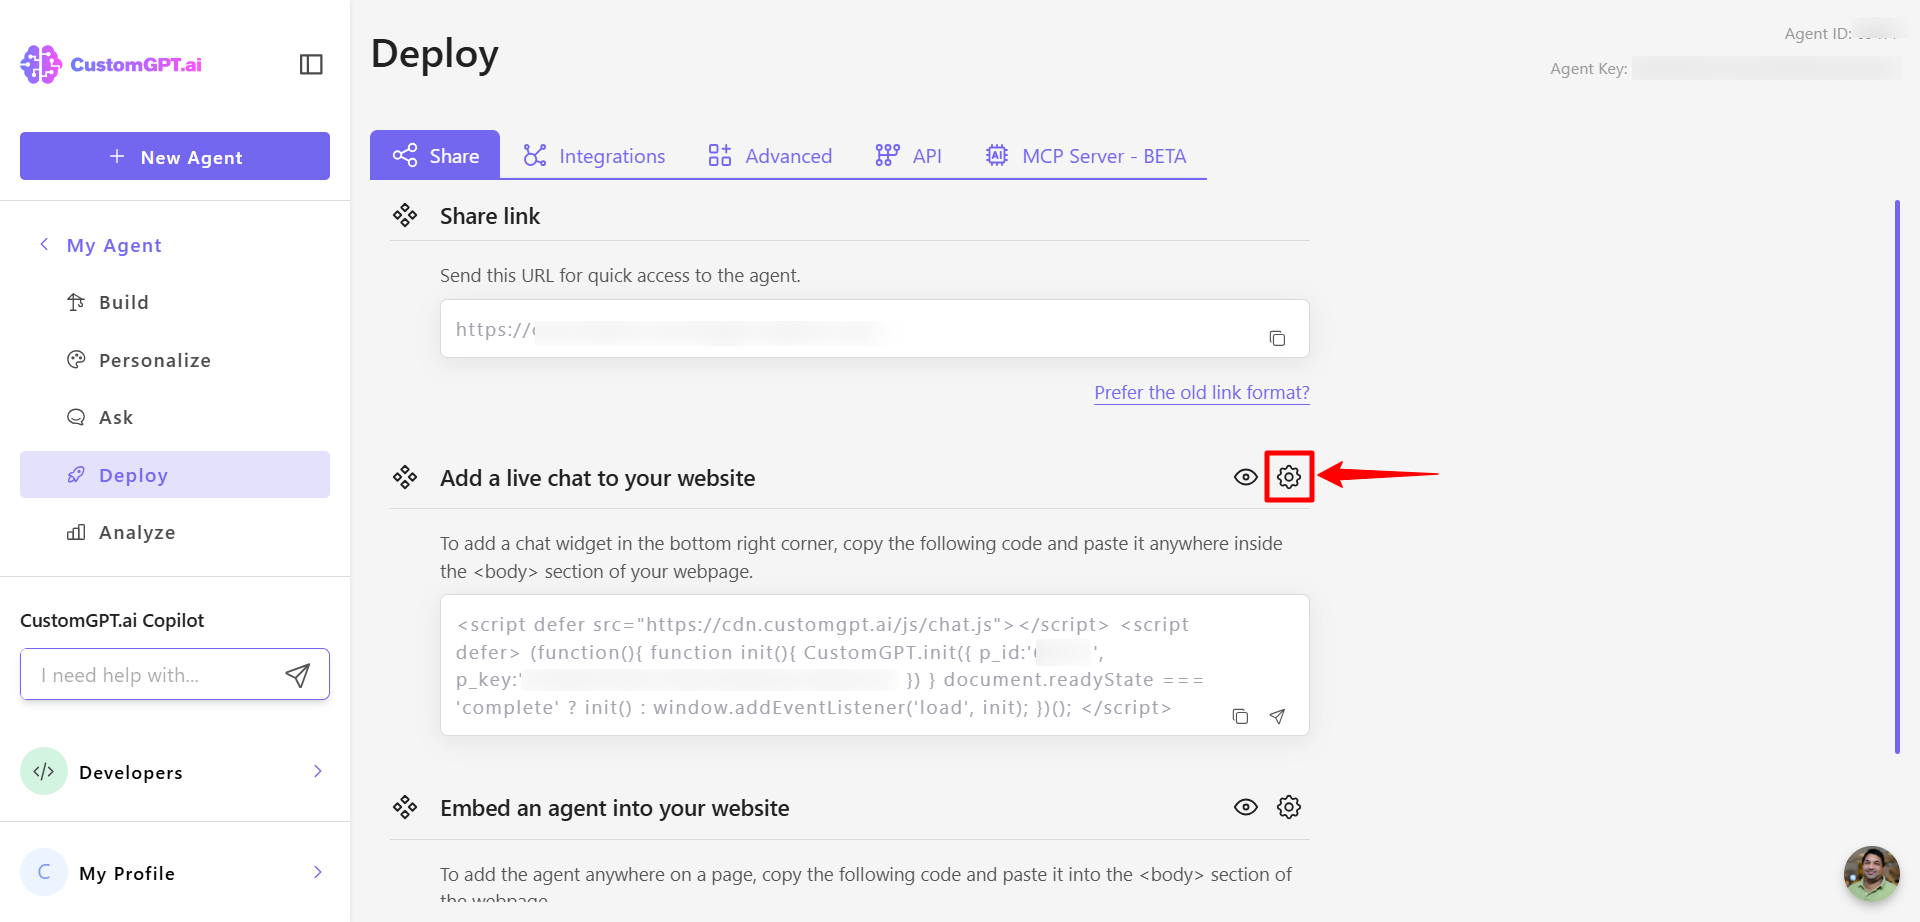The image size is (1920, 922).
Task: Click the Build crane icon
Action: point(76,302)
